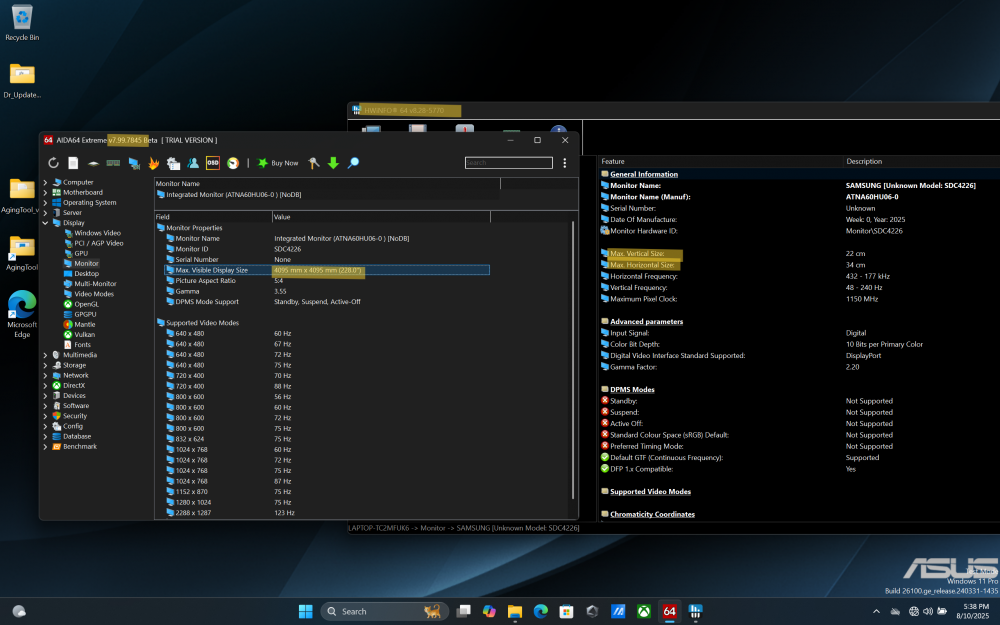1000x625 pixels.
Task: Click the Microsoft Edge desktop shortcut
Action: tap(22, 314)
